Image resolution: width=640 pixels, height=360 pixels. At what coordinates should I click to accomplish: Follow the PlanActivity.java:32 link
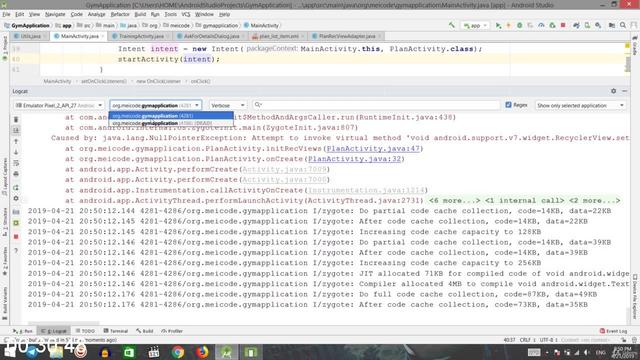354,159
